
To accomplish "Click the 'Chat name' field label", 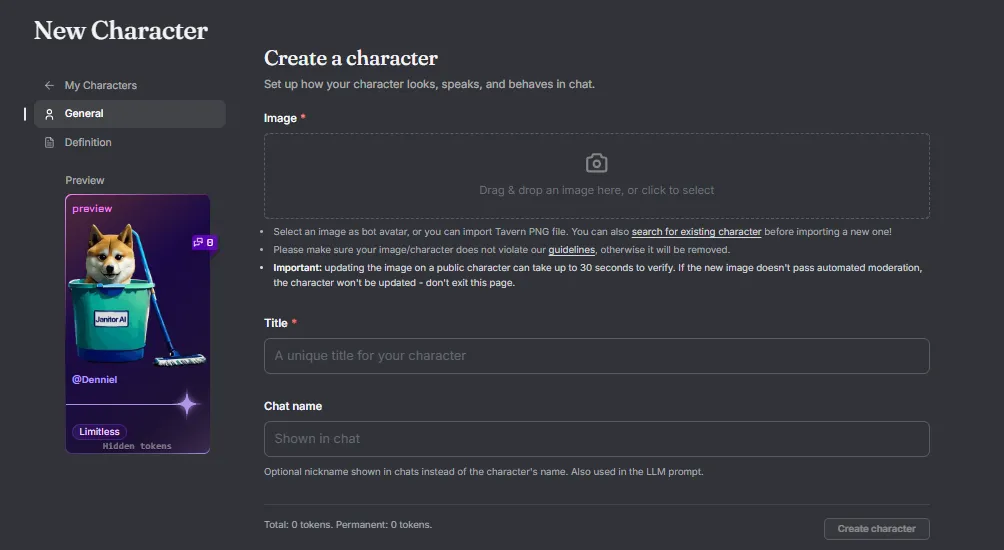I will click(293, 407).
